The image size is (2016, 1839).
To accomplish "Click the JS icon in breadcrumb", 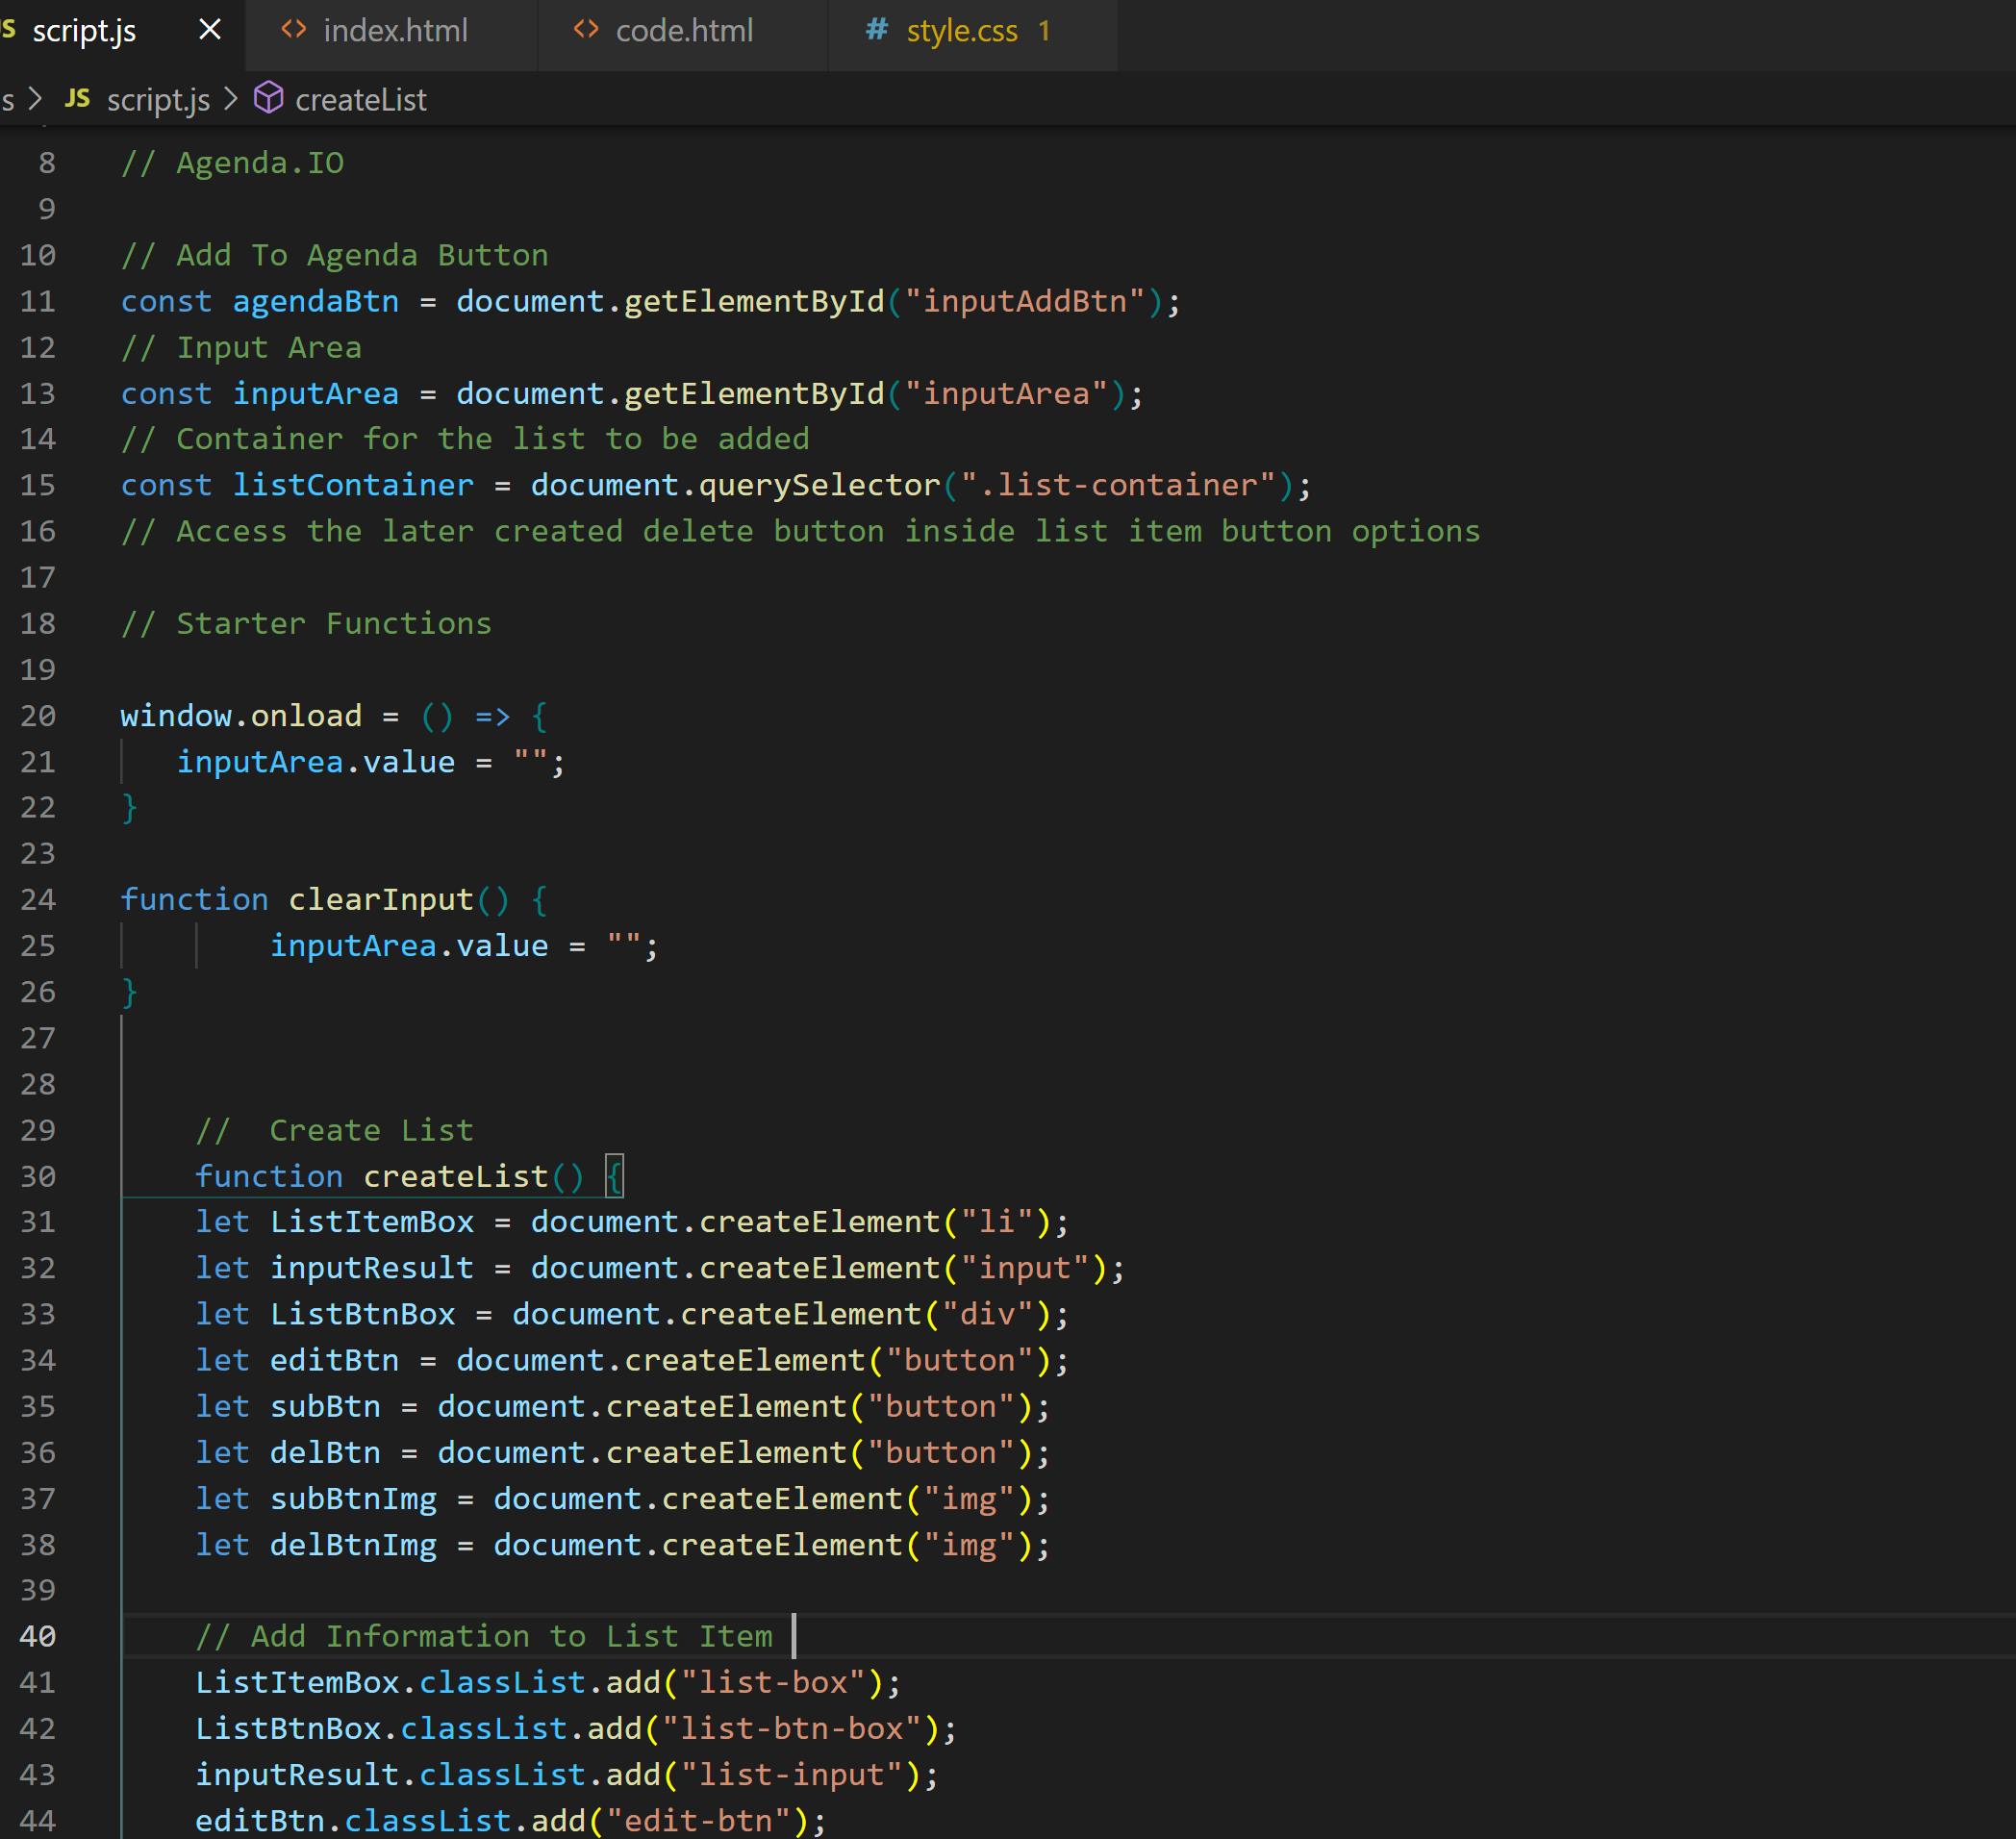I will pyautogui.click(x=77, y=99).
